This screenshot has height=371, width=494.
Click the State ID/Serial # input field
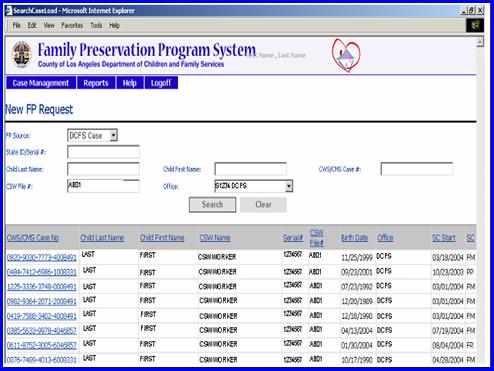pos(103,152)
